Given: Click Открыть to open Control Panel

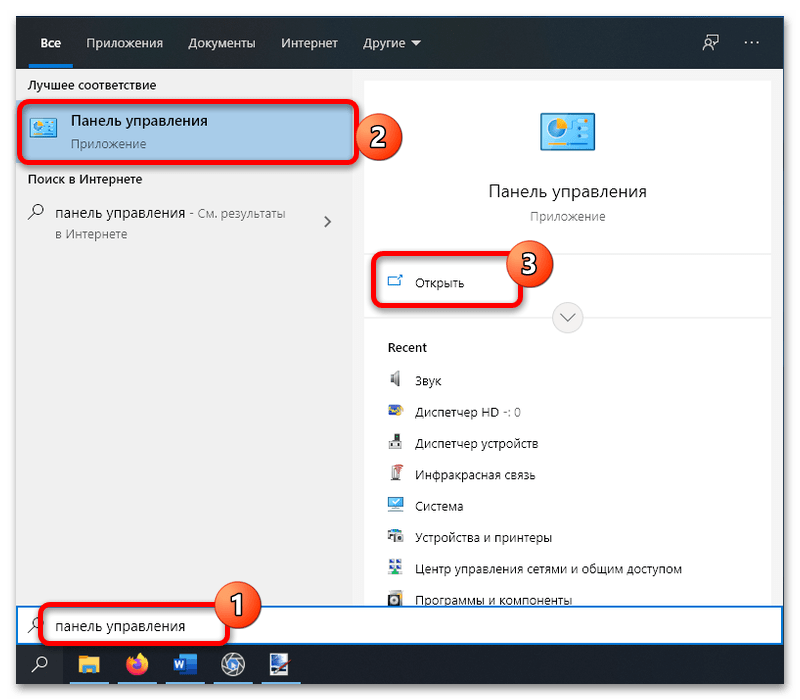Looking at the screenshot, I should click(439, 283).
